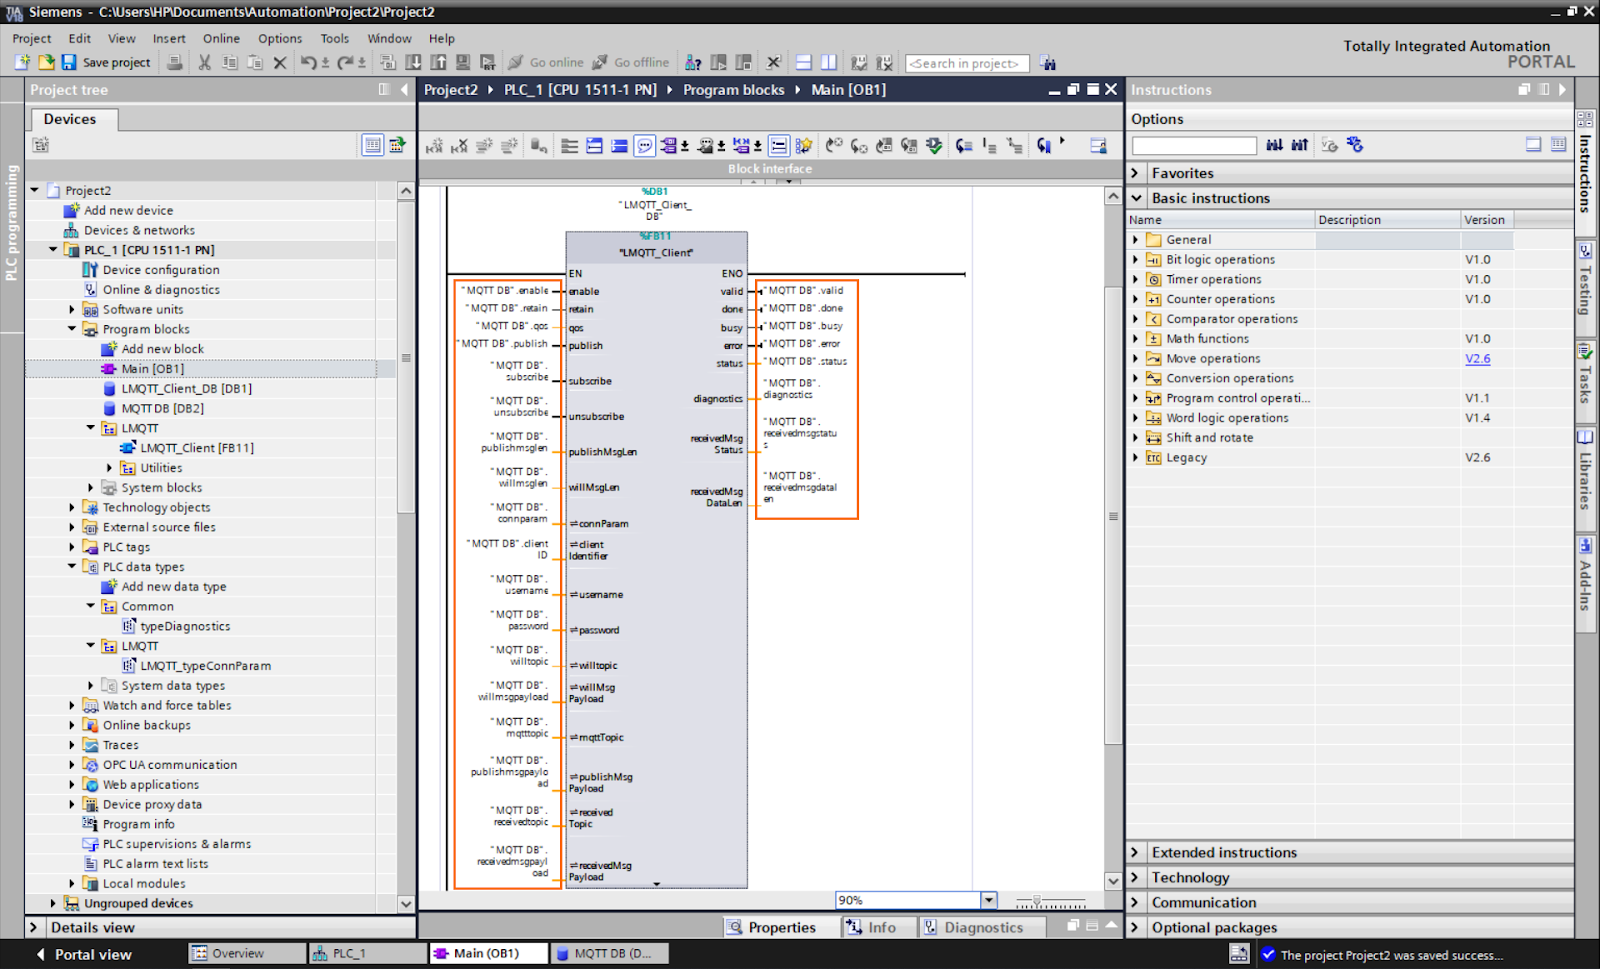Image resolution: width=1600 pixels, height=969 pixels.
Task: Adjust the editor zoom slider
Action: 1037,901
